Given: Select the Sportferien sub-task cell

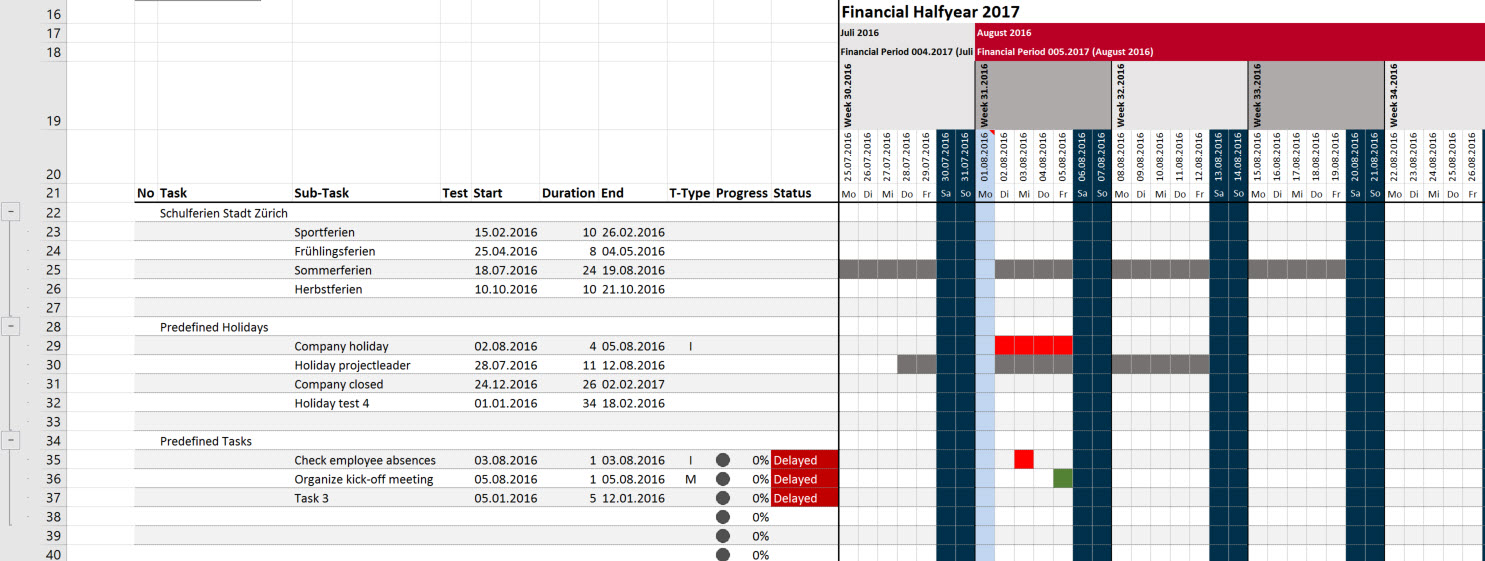Looking at the screenshot, I should click(324, 232).
